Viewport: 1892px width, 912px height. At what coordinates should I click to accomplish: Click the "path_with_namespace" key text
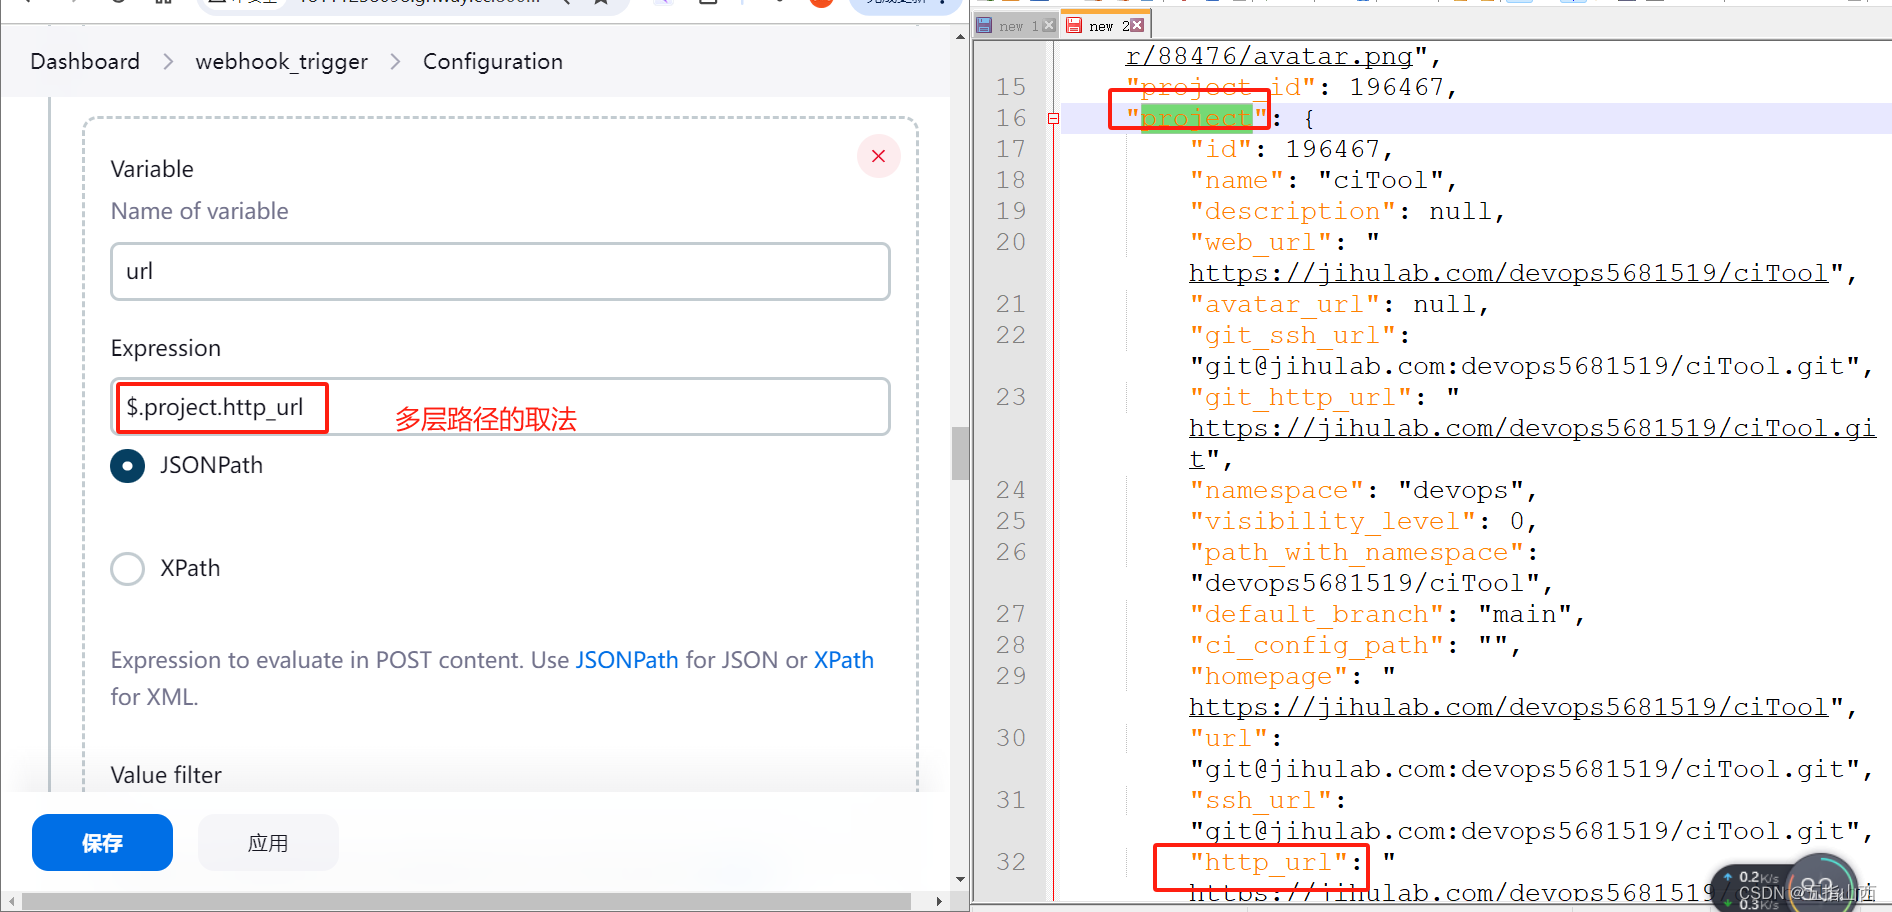pyautogui.click(x=1357, y=552)
